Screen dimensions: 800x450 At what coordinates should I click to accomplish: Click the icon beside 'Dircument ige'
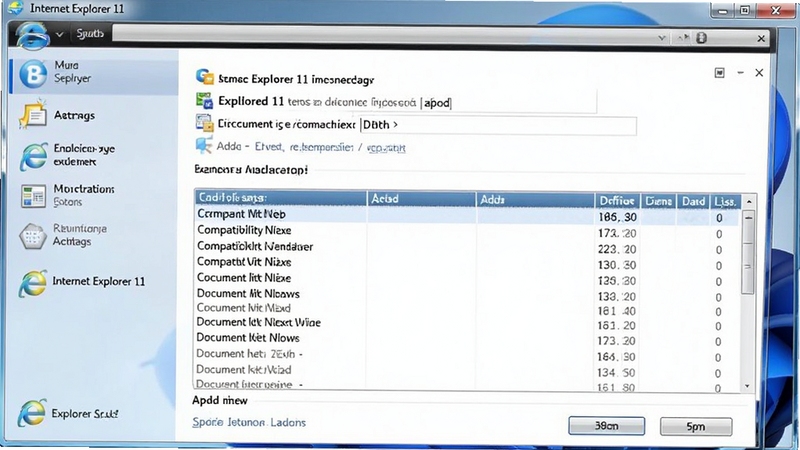tap(205, 123)
